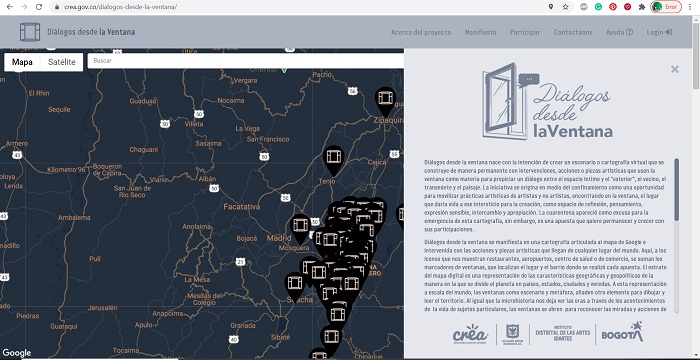Click the window marker near Zipaquirá
The height and width of the screenshot is (360, 700).
(x=385, y=101)
